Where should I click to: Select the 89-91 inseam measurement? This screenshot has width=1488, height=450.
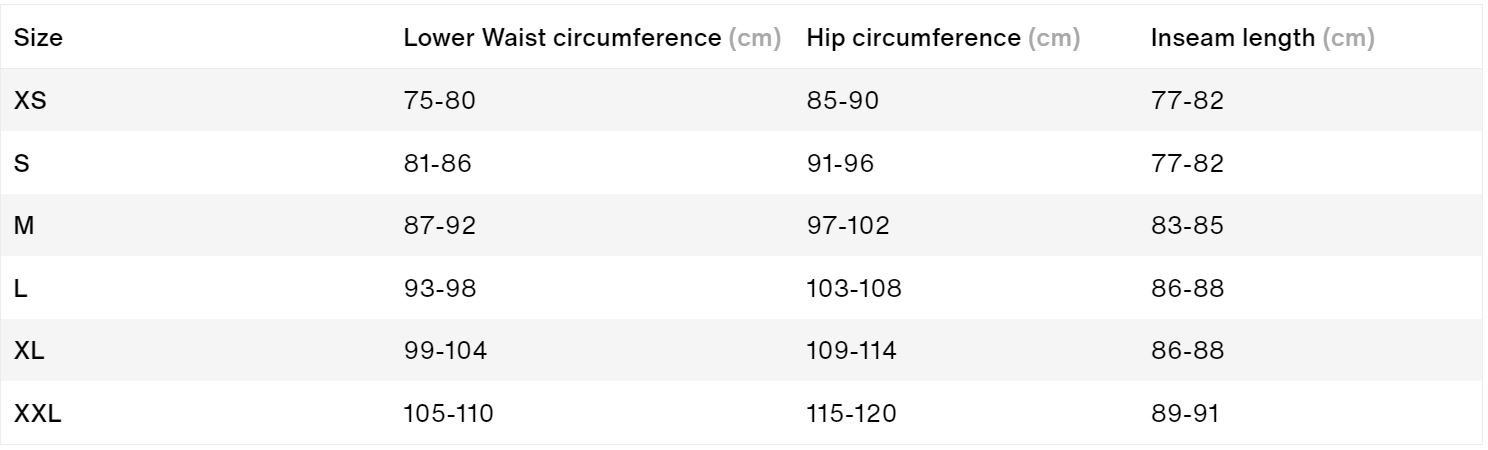coord(1185,414)
